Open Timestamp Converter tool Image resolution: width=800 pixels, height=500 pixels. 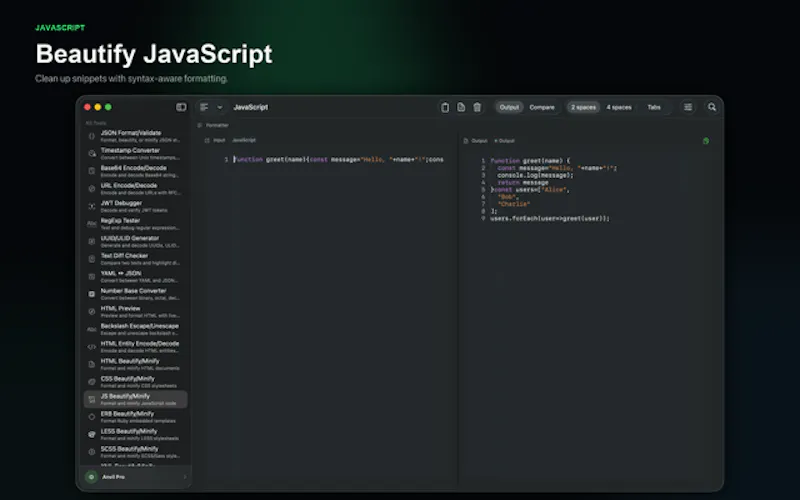point(135,154)
